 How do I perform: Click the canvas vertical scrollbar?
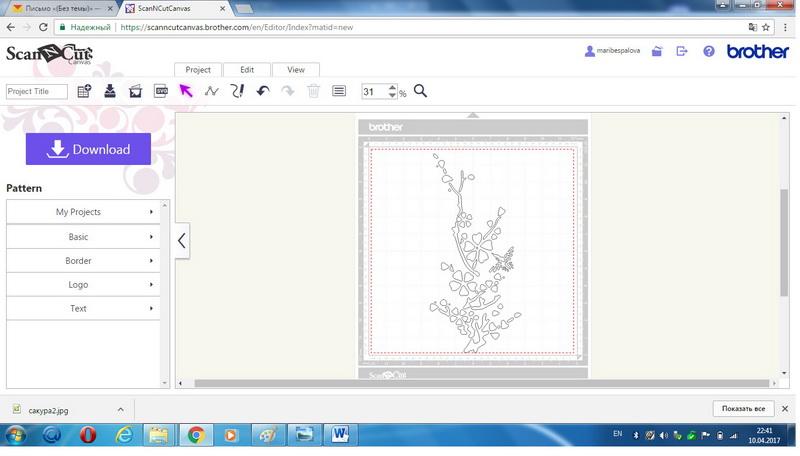[x=784, y=242]
